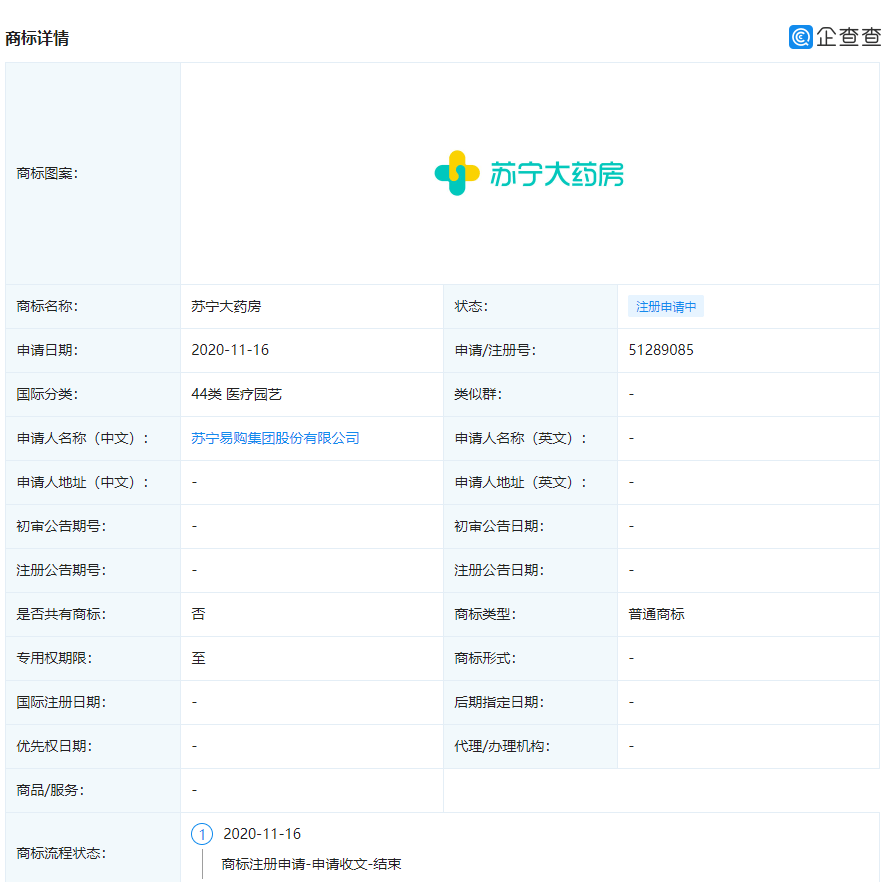Click the 专用权期限 value 至
Screen dimensions: 885x882
[x=198, y=658]
